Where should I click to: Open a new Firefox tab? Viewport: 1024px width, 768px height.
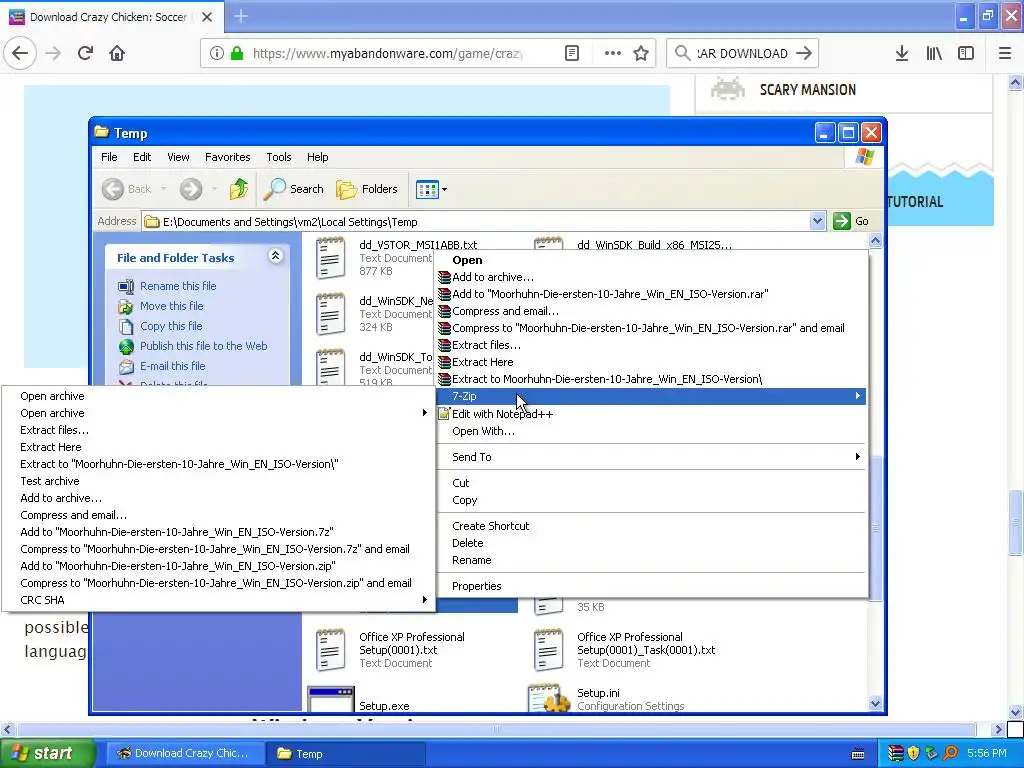(240, 16)
